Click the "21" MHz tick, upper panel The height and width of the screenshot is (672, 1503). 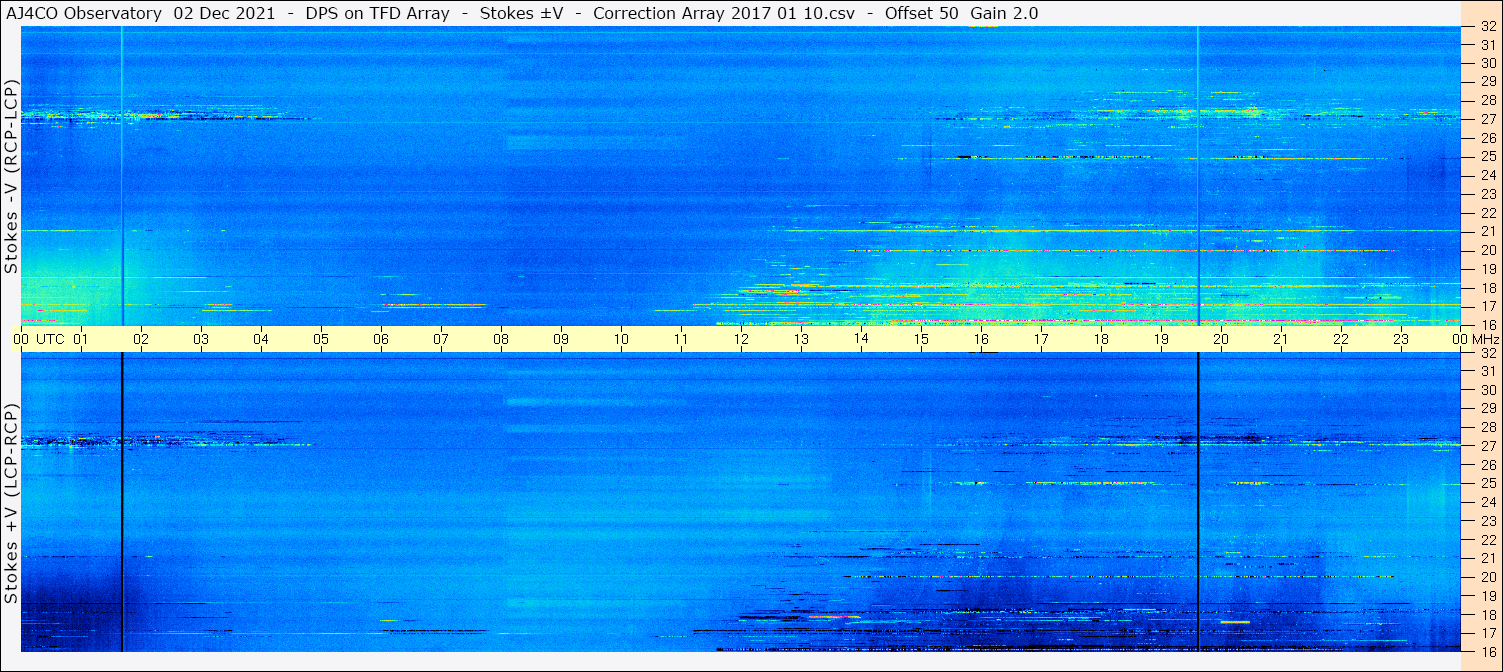pyautogui.click(x=1487, y=231)
